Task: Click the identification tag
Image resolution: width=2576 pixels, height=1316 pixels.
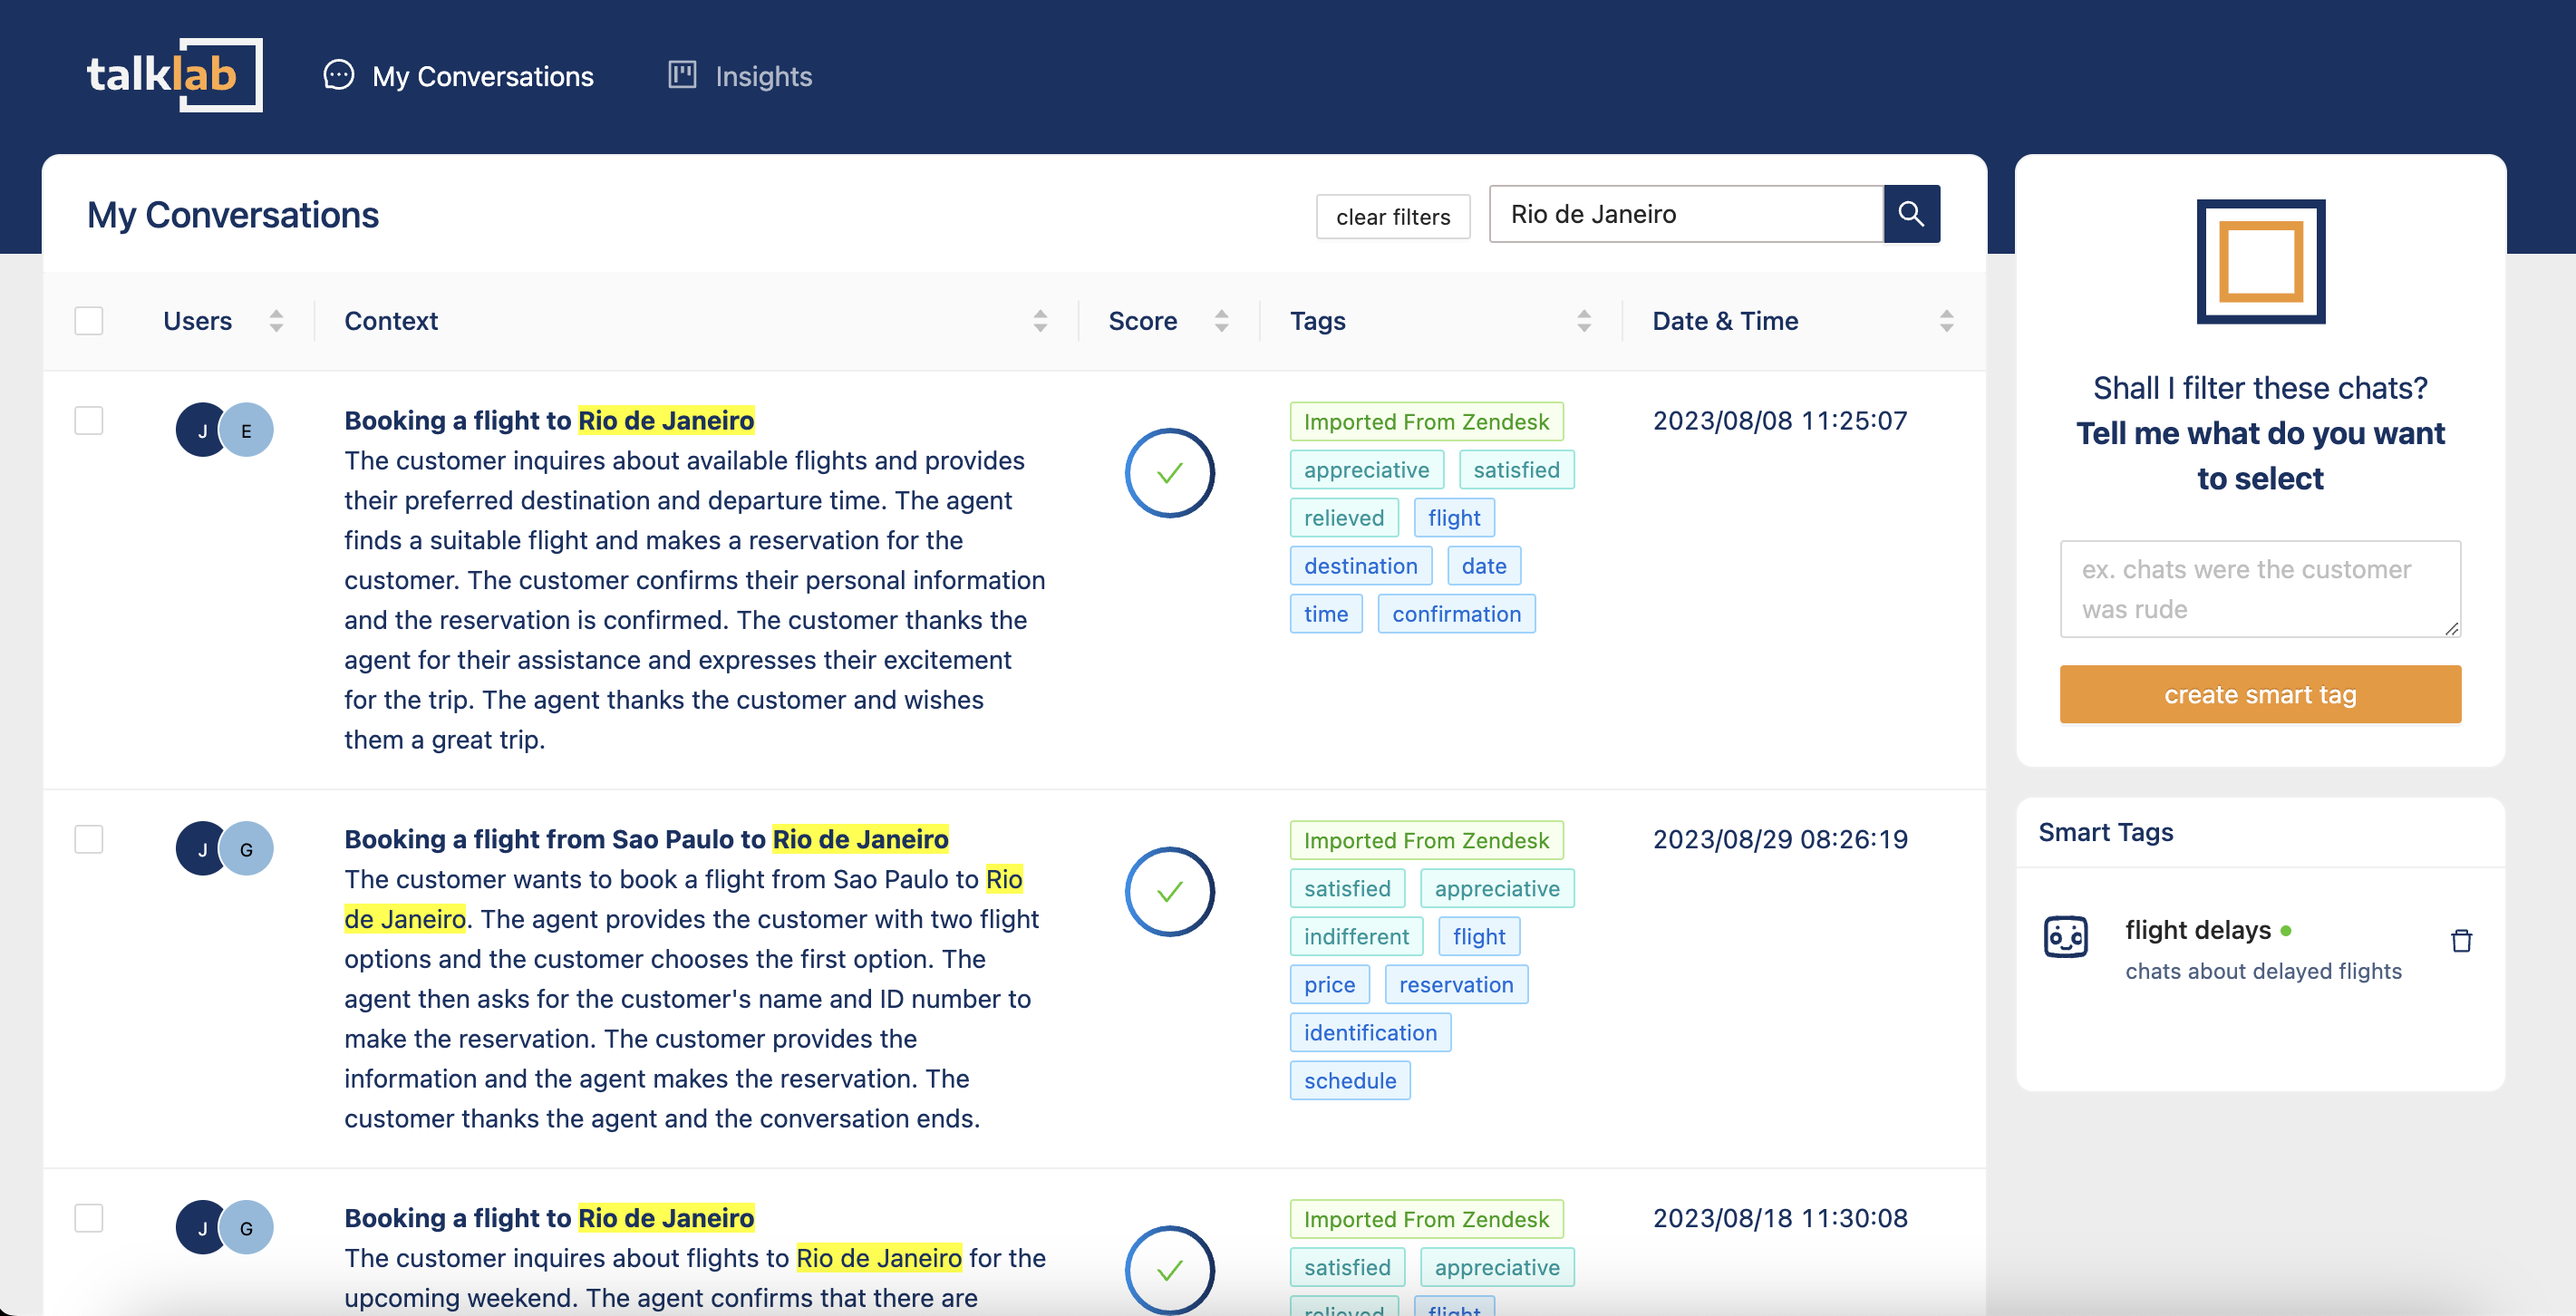Action: [x=1370, y=1033]
